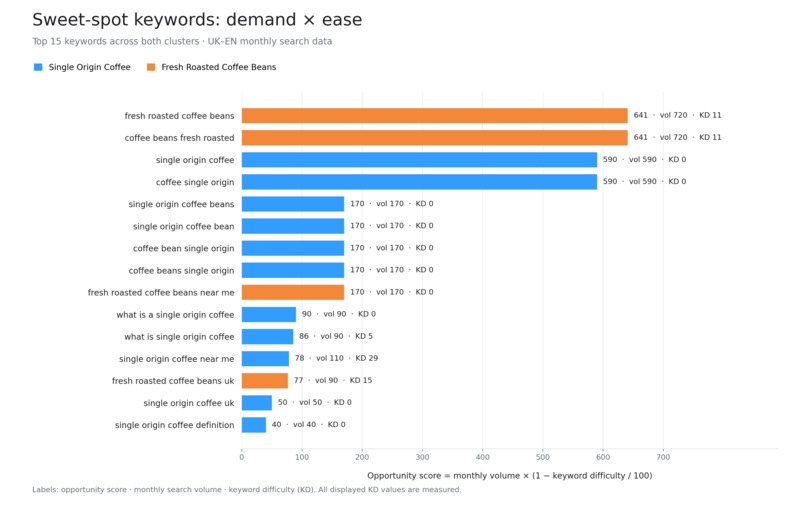Click the keyword label 'what is single origin coffee'
The image size is (806, 510).
tap(179, 337)
